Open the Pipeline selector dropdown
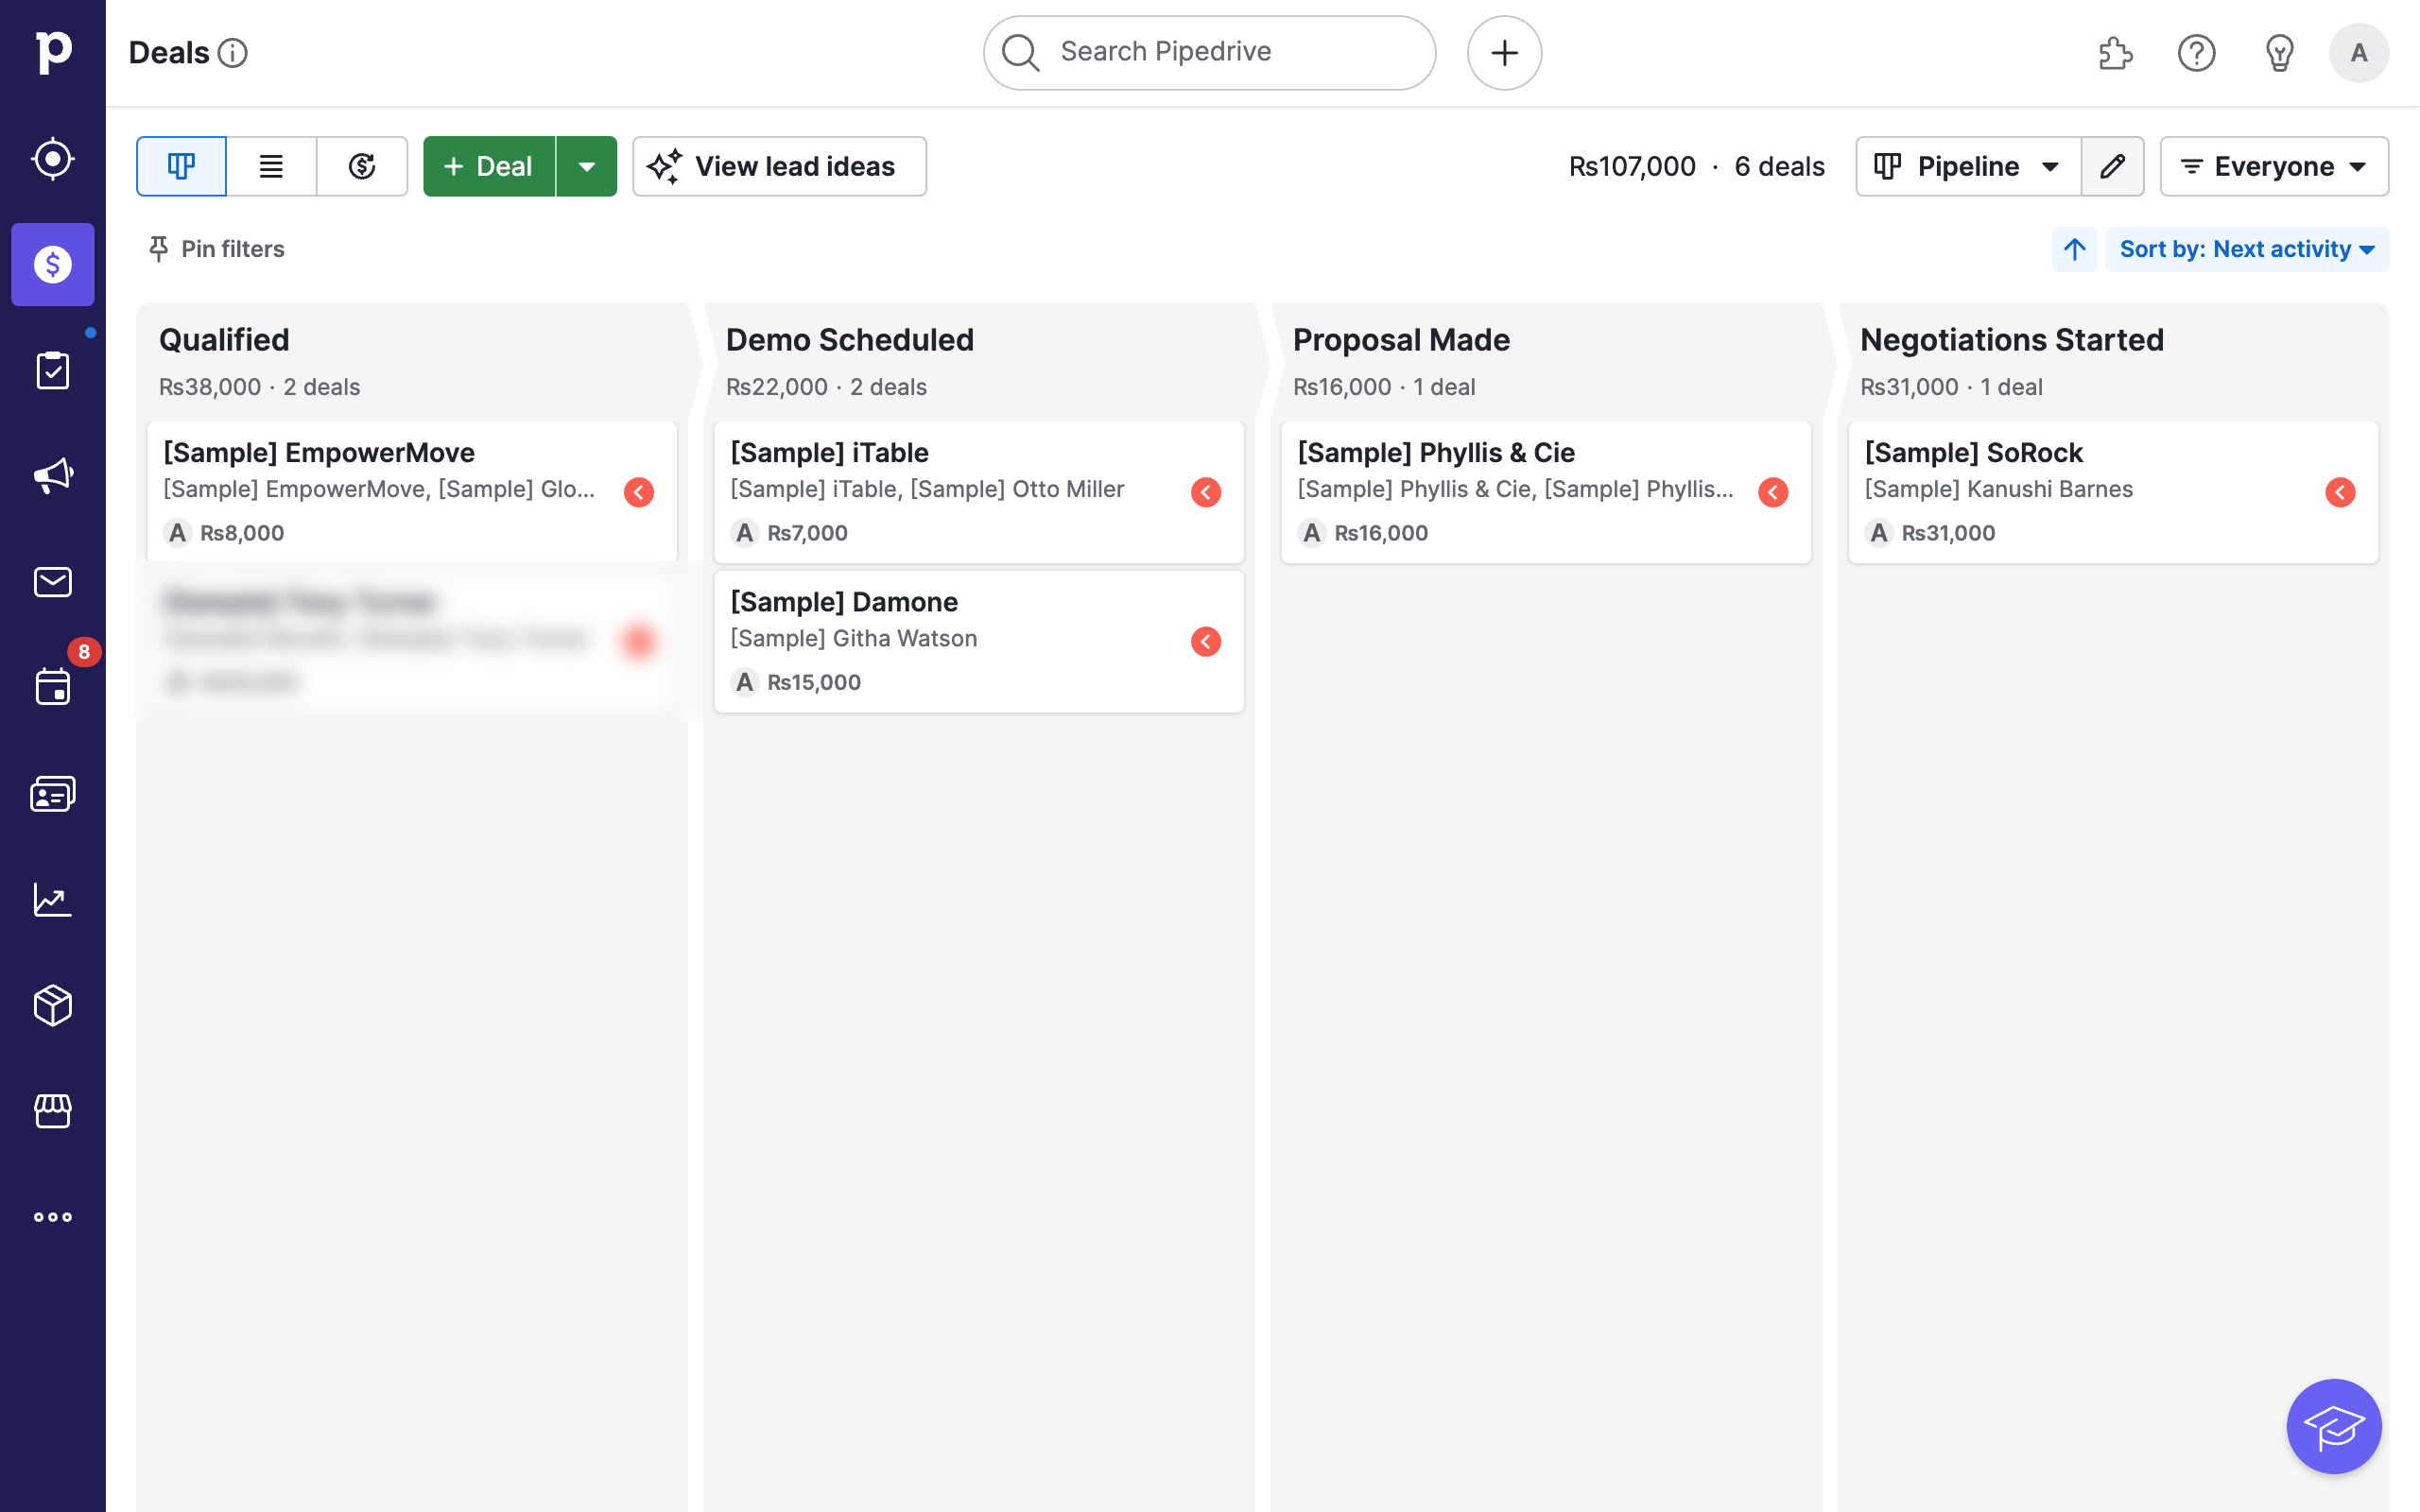The height and width of the screenshot is (1512, 2420). 1967,166
